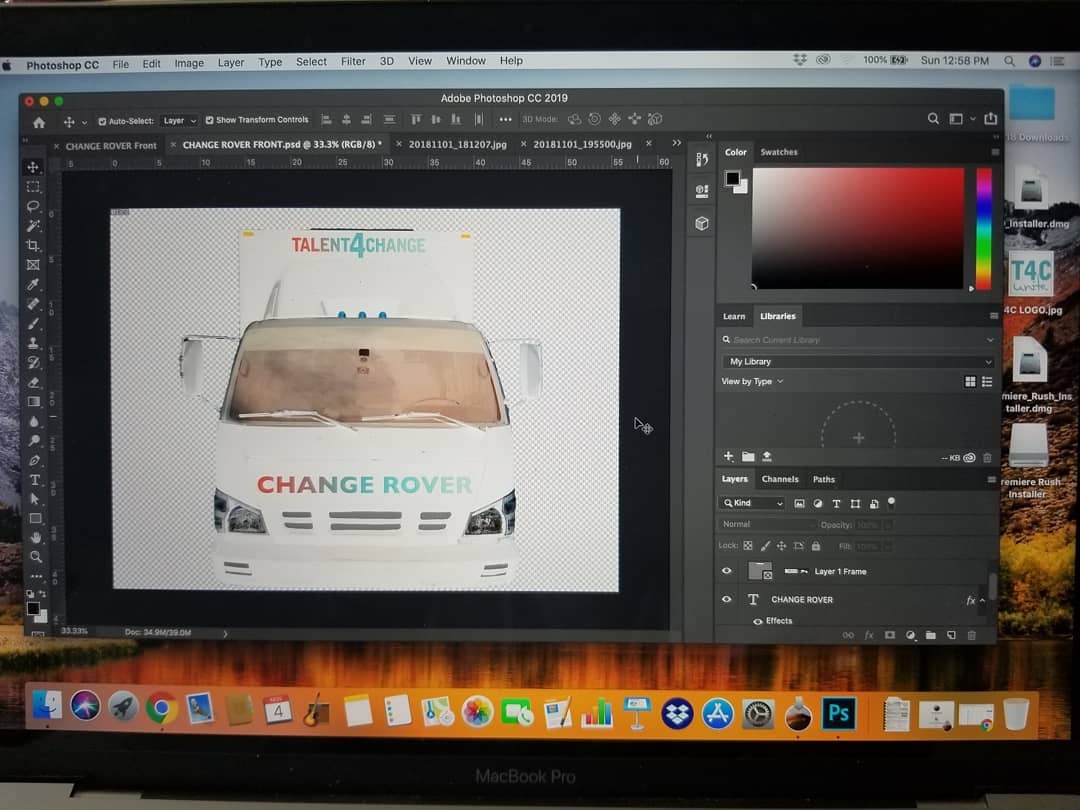Select the Gradient tool
The width and height of the screenshot is (1080, 810).
click(x=33, y=402)
